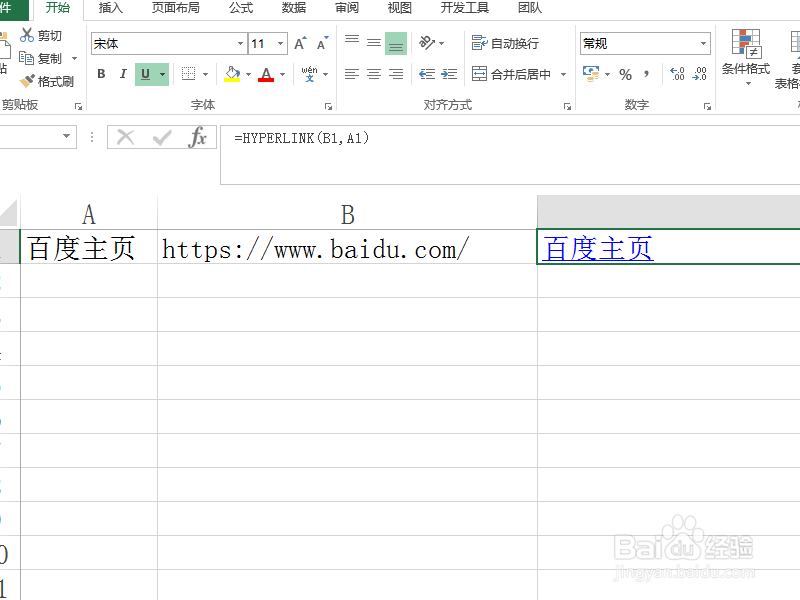
Task: Decrease indent
Action: click(427, 74)
